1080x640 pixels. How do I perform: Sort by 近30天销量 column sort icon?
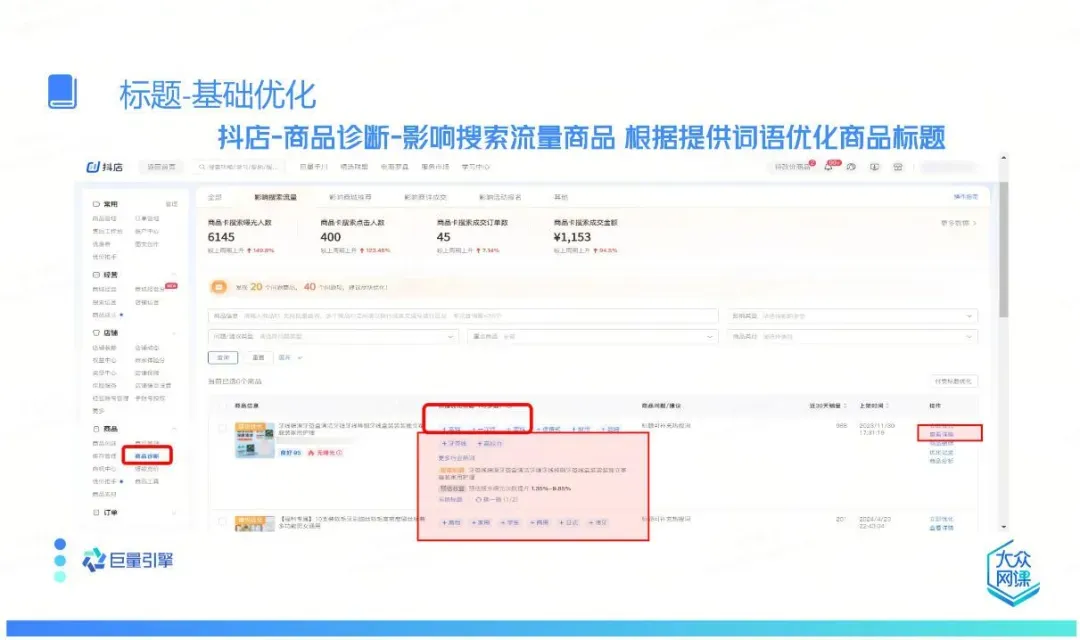tap(845, 406)
